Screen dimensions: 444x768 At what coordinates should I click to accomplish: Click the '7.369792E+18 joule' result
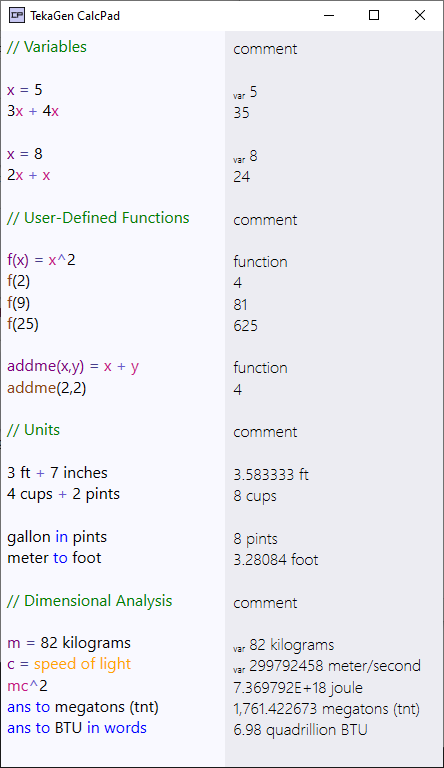298,688
